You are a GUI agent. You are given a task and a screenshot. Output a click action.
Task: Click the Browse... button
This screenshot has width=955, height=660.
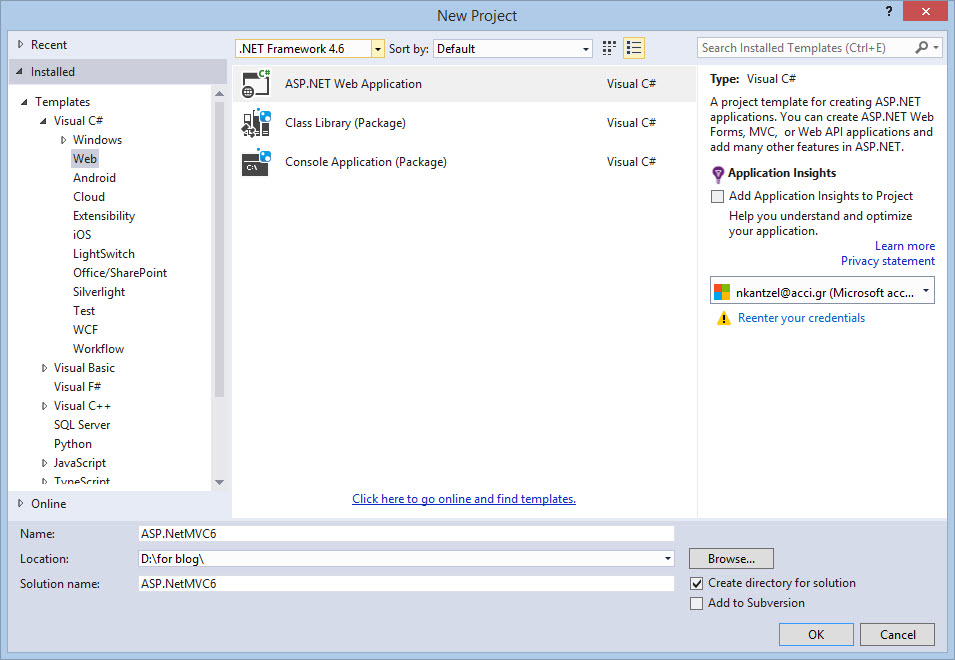[x=731, y=558]
